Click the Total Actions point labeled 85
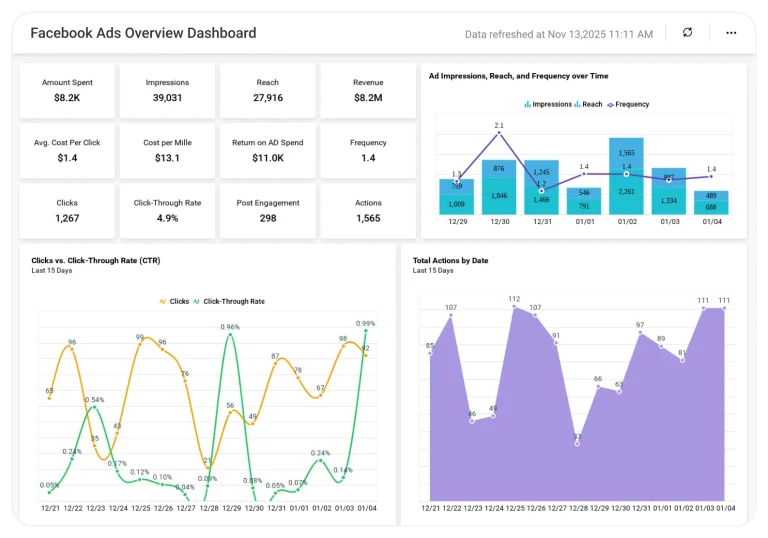The image size is (768, 538). pos(430,353)
